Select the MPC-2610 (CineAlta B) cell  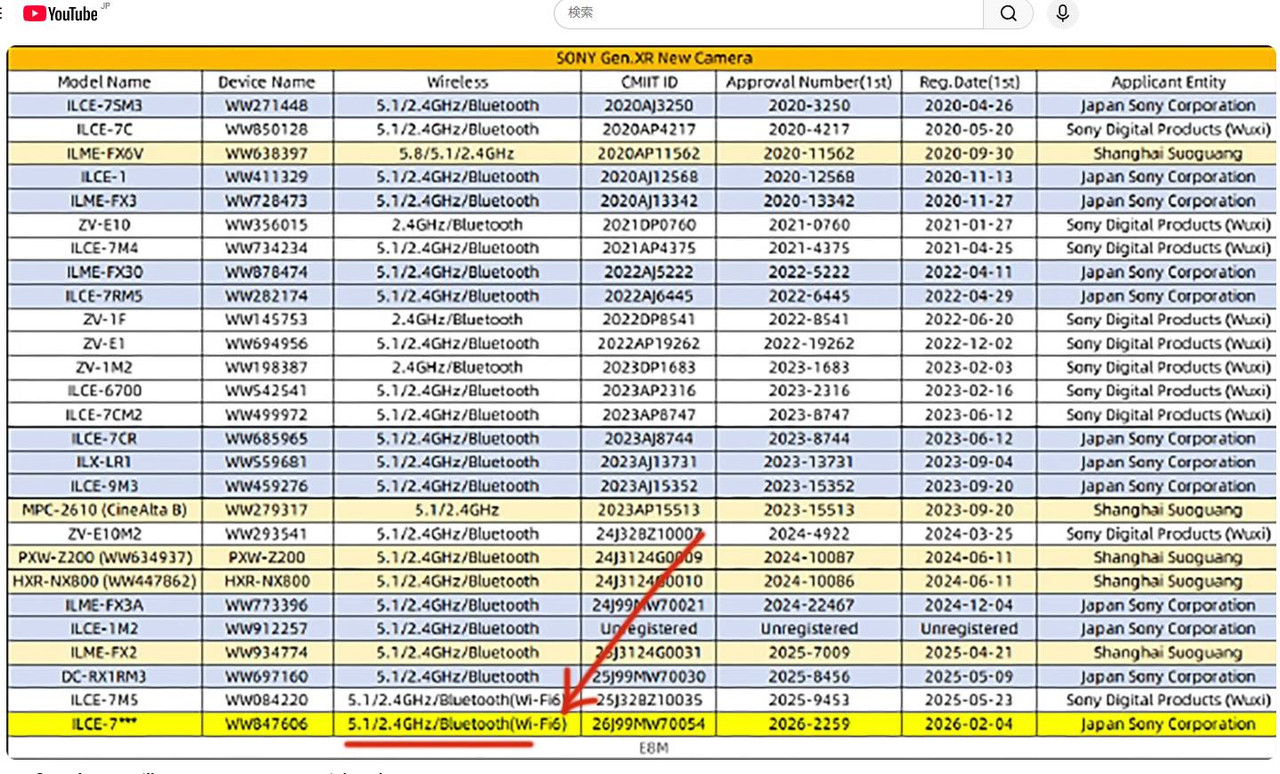[x=104, y=510]
